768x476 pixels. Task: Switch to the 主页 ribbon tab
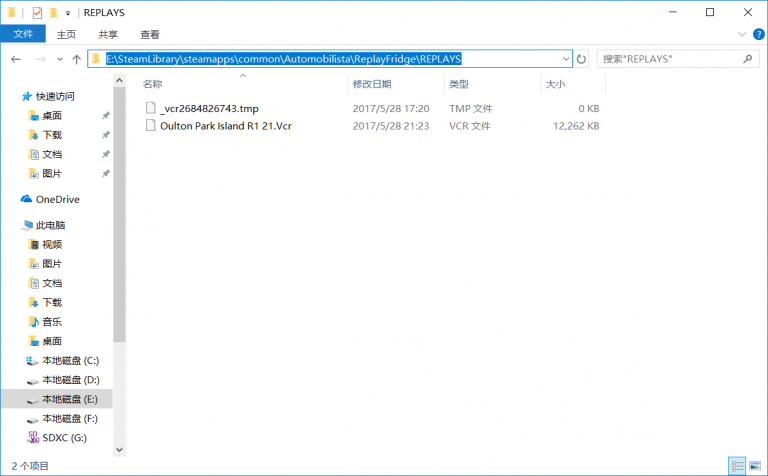click(x=66, y=34)
